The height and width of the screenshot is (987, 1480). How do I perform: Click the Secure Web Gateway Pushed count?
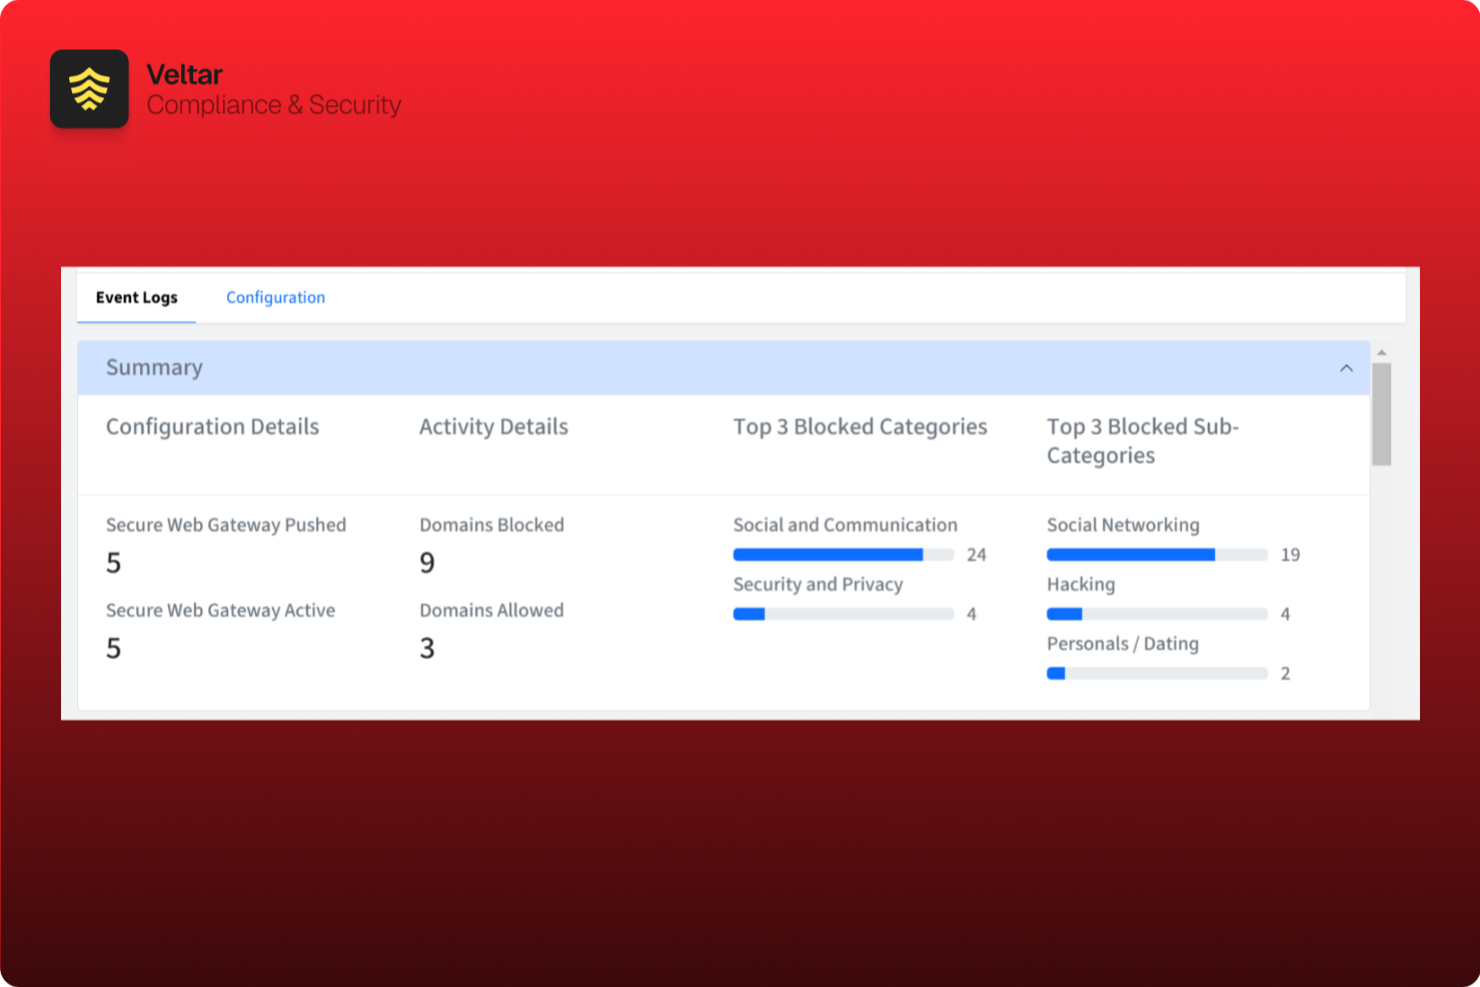point(113,562)
